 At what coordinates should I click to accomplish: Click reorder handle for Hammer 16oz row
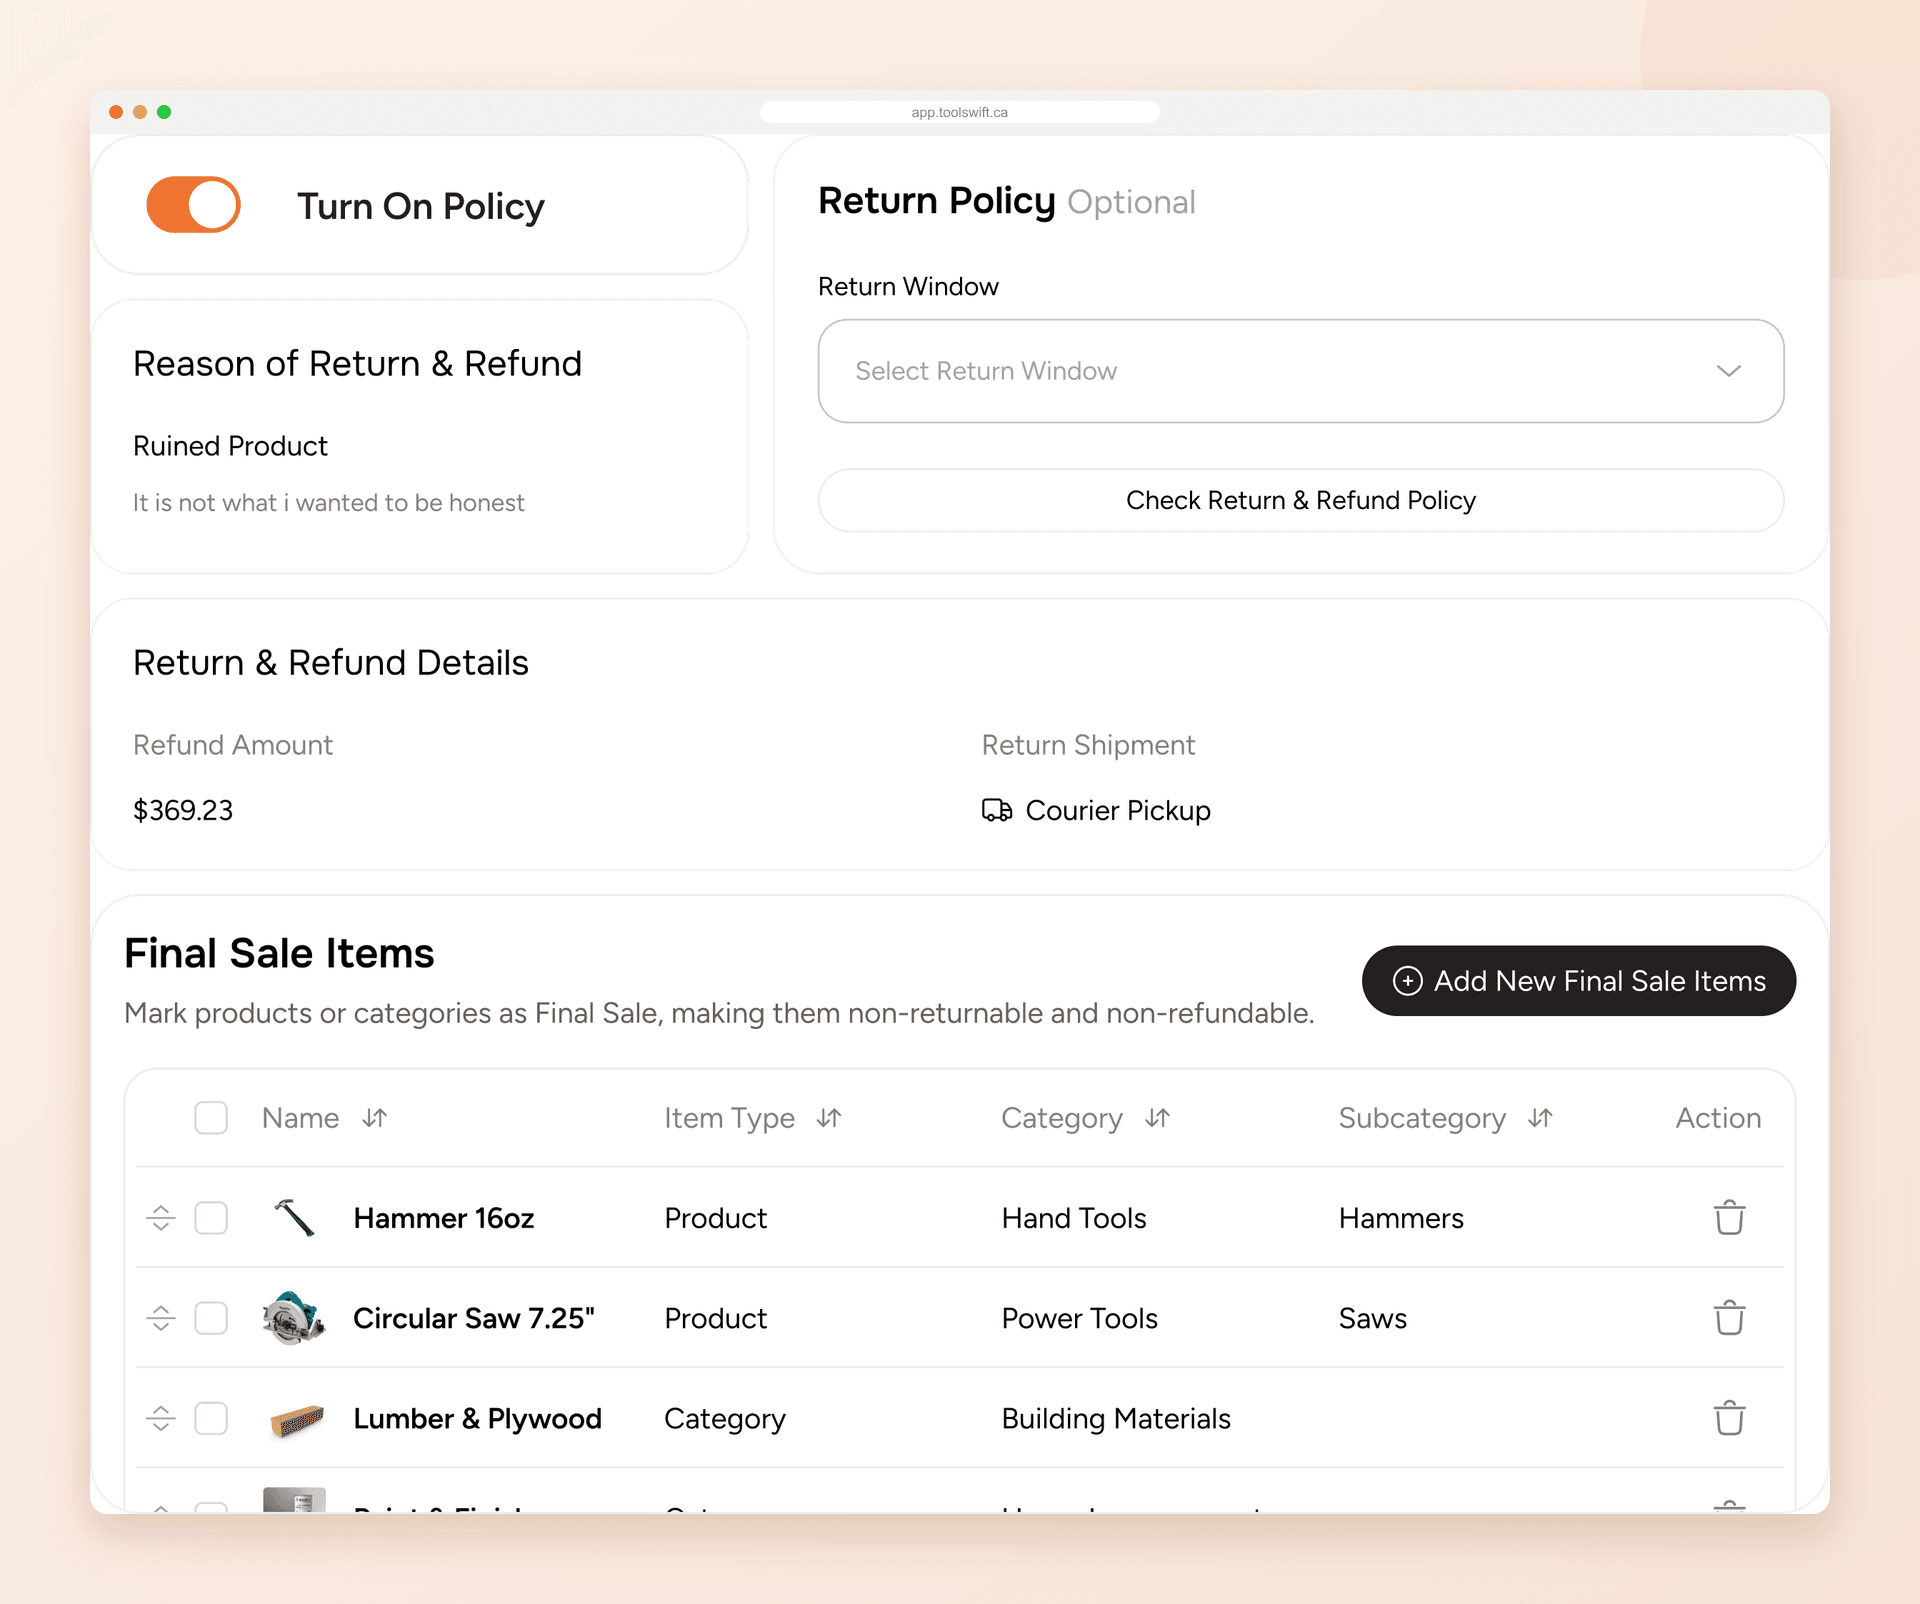tap(161, 1218)
